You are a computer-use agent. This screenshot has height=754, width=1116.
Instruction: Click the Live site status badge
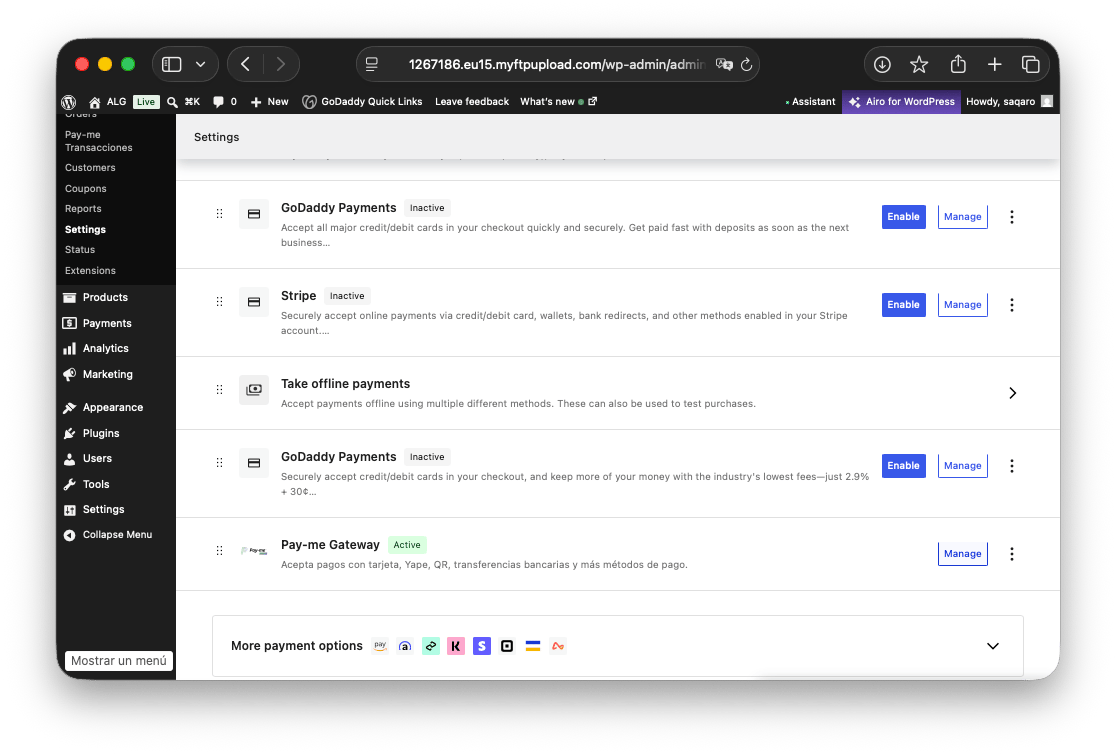point(146,102)
